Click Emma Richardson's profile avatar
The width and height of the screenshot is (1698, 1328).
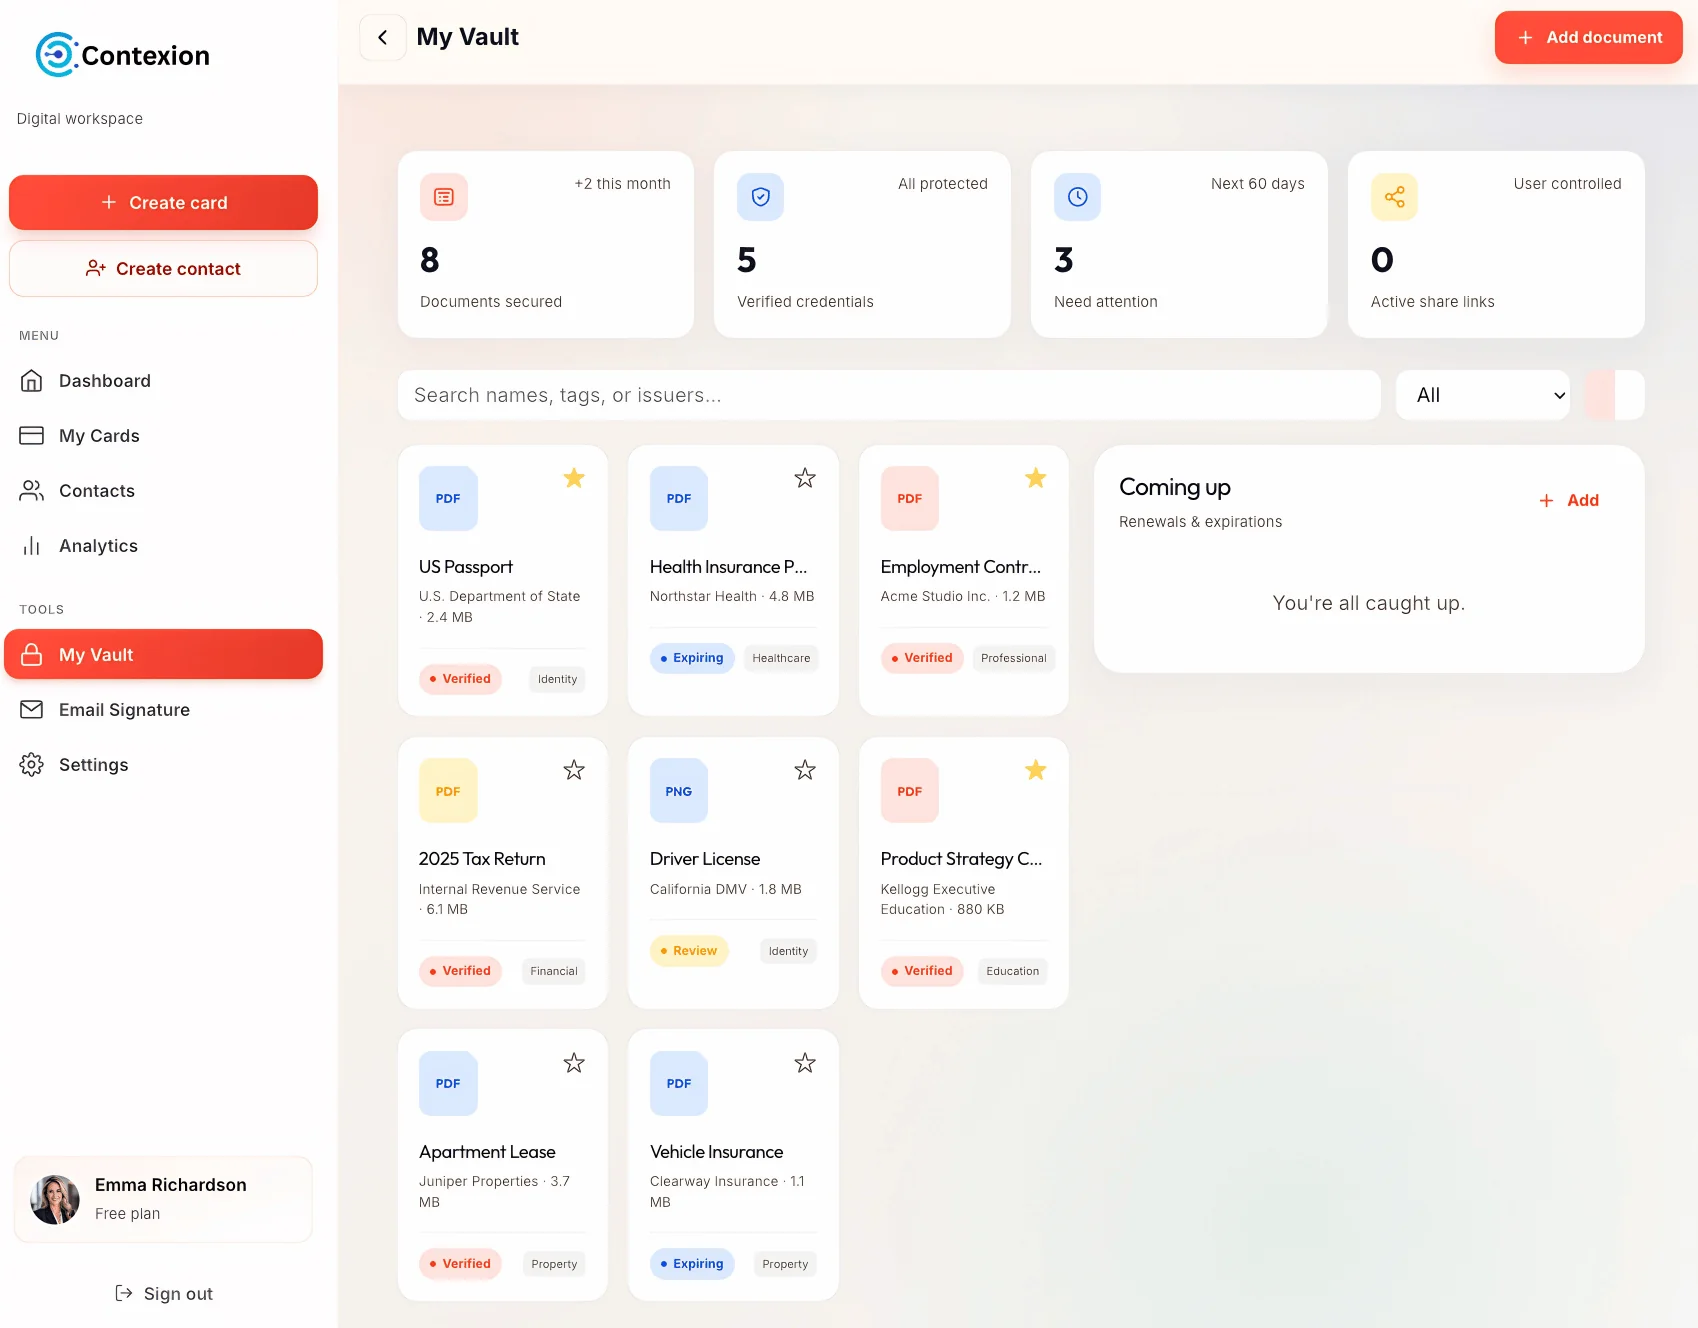point(55,1199)
